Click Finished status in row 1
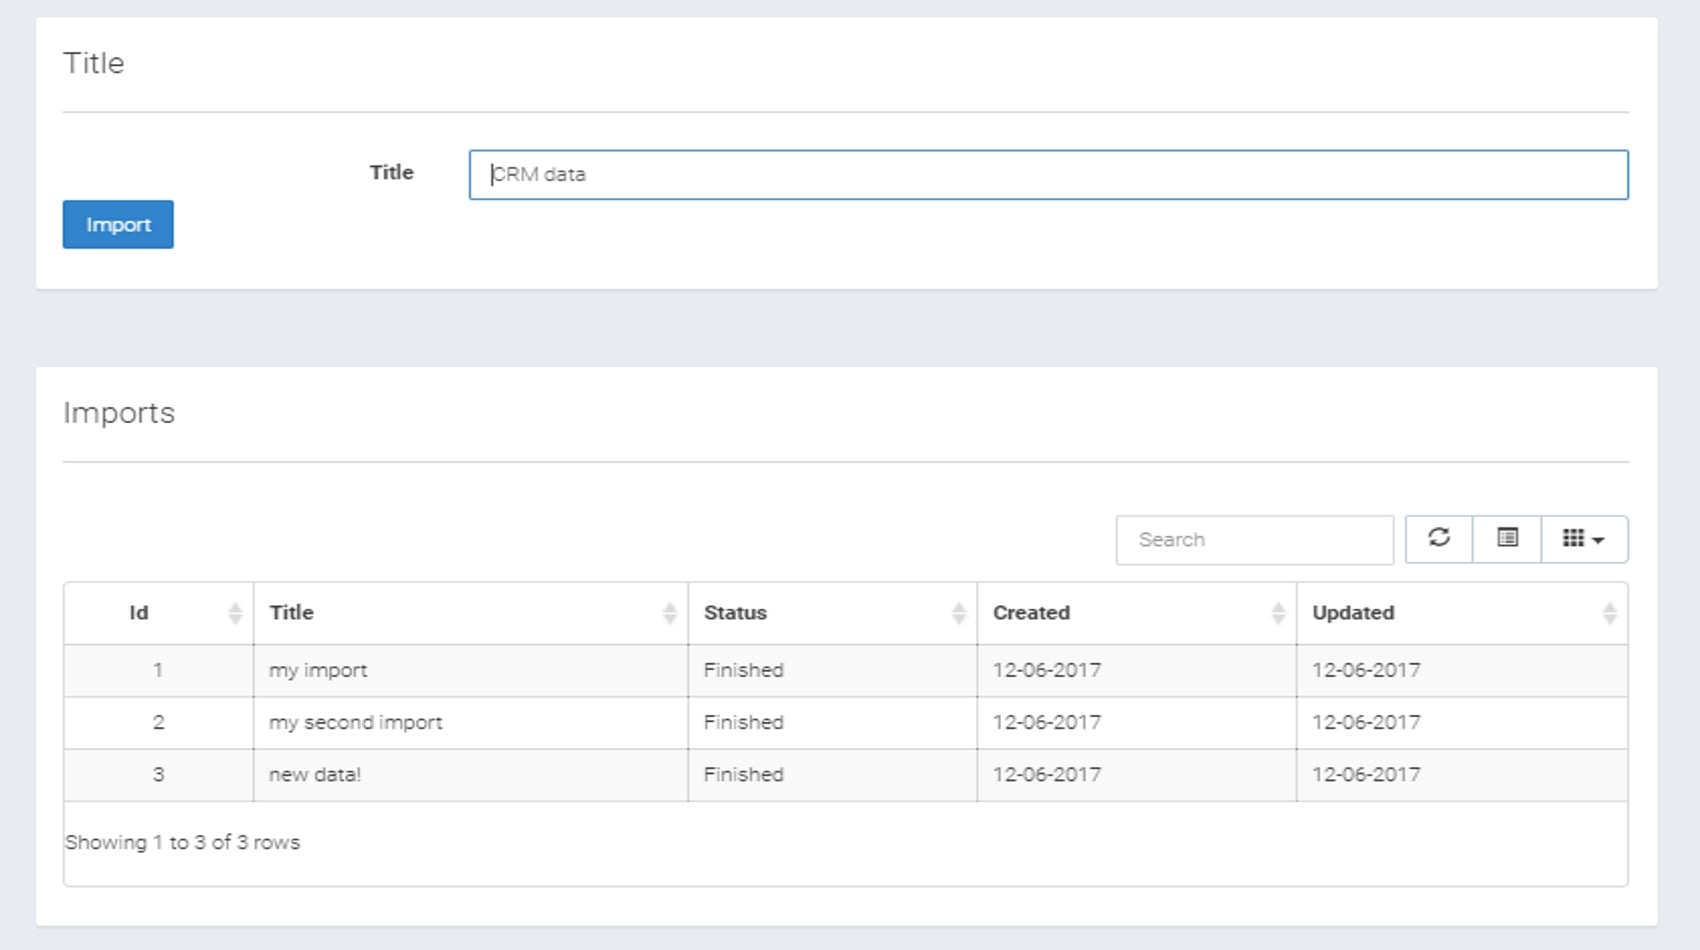 coord(743,671)
